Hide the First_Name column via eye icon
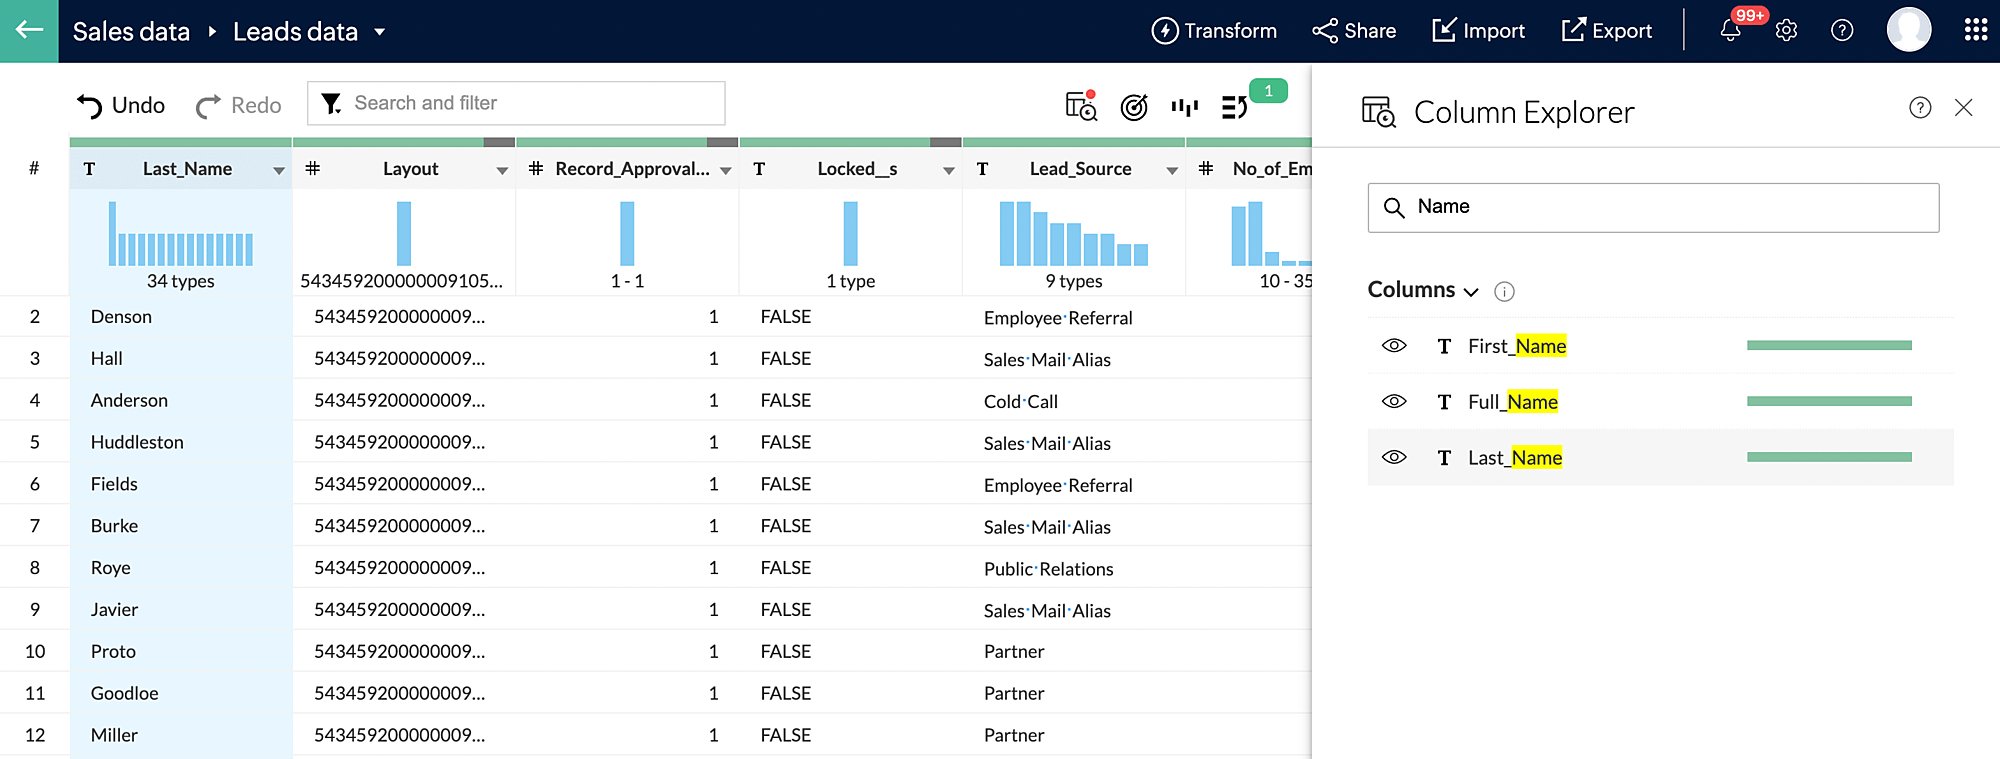 (x=1394, y=346)
